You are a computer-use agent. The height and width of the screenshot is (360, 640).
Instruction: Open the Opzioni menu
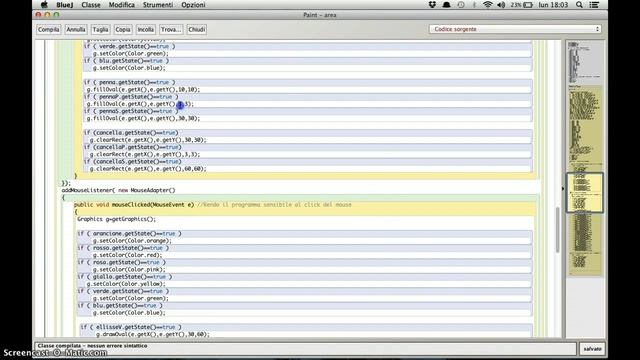click(x=193, y=5)
